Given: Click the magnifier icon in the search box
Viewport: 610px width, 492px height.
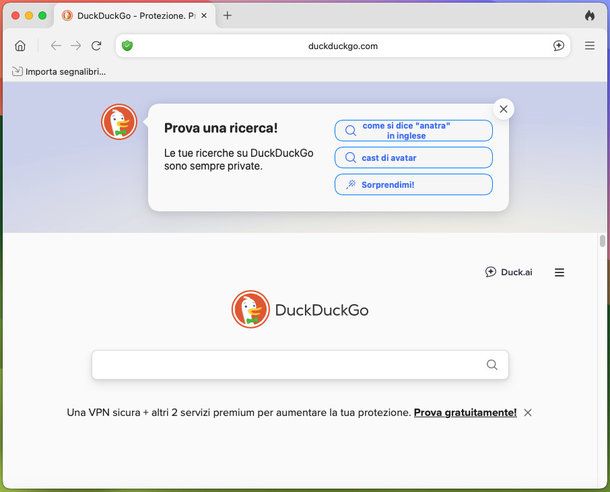Looking at the screenshot, I should (492, 365).
